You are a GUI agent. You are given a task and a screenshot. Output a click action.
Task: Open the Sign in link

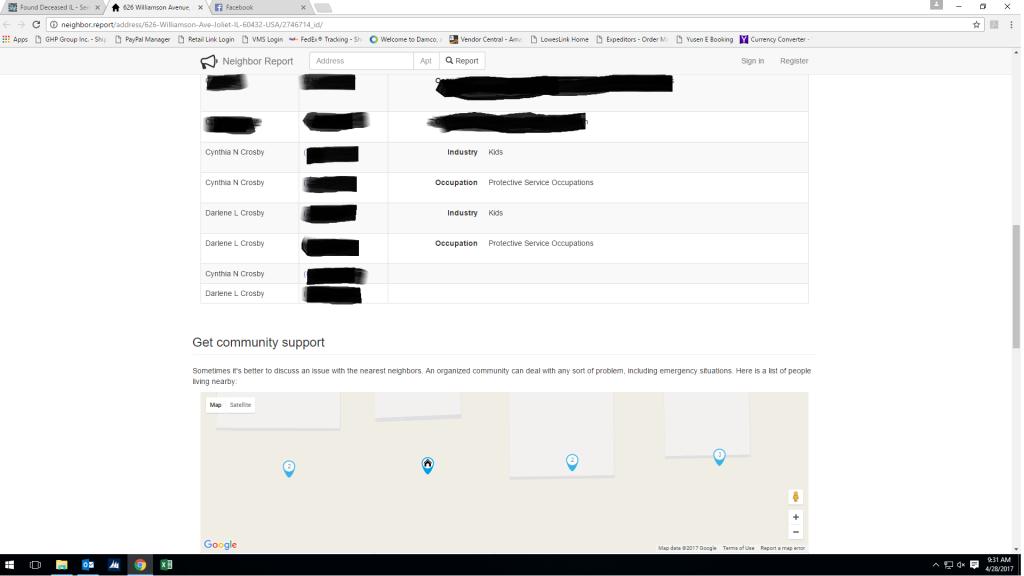(x=752, y=61)
